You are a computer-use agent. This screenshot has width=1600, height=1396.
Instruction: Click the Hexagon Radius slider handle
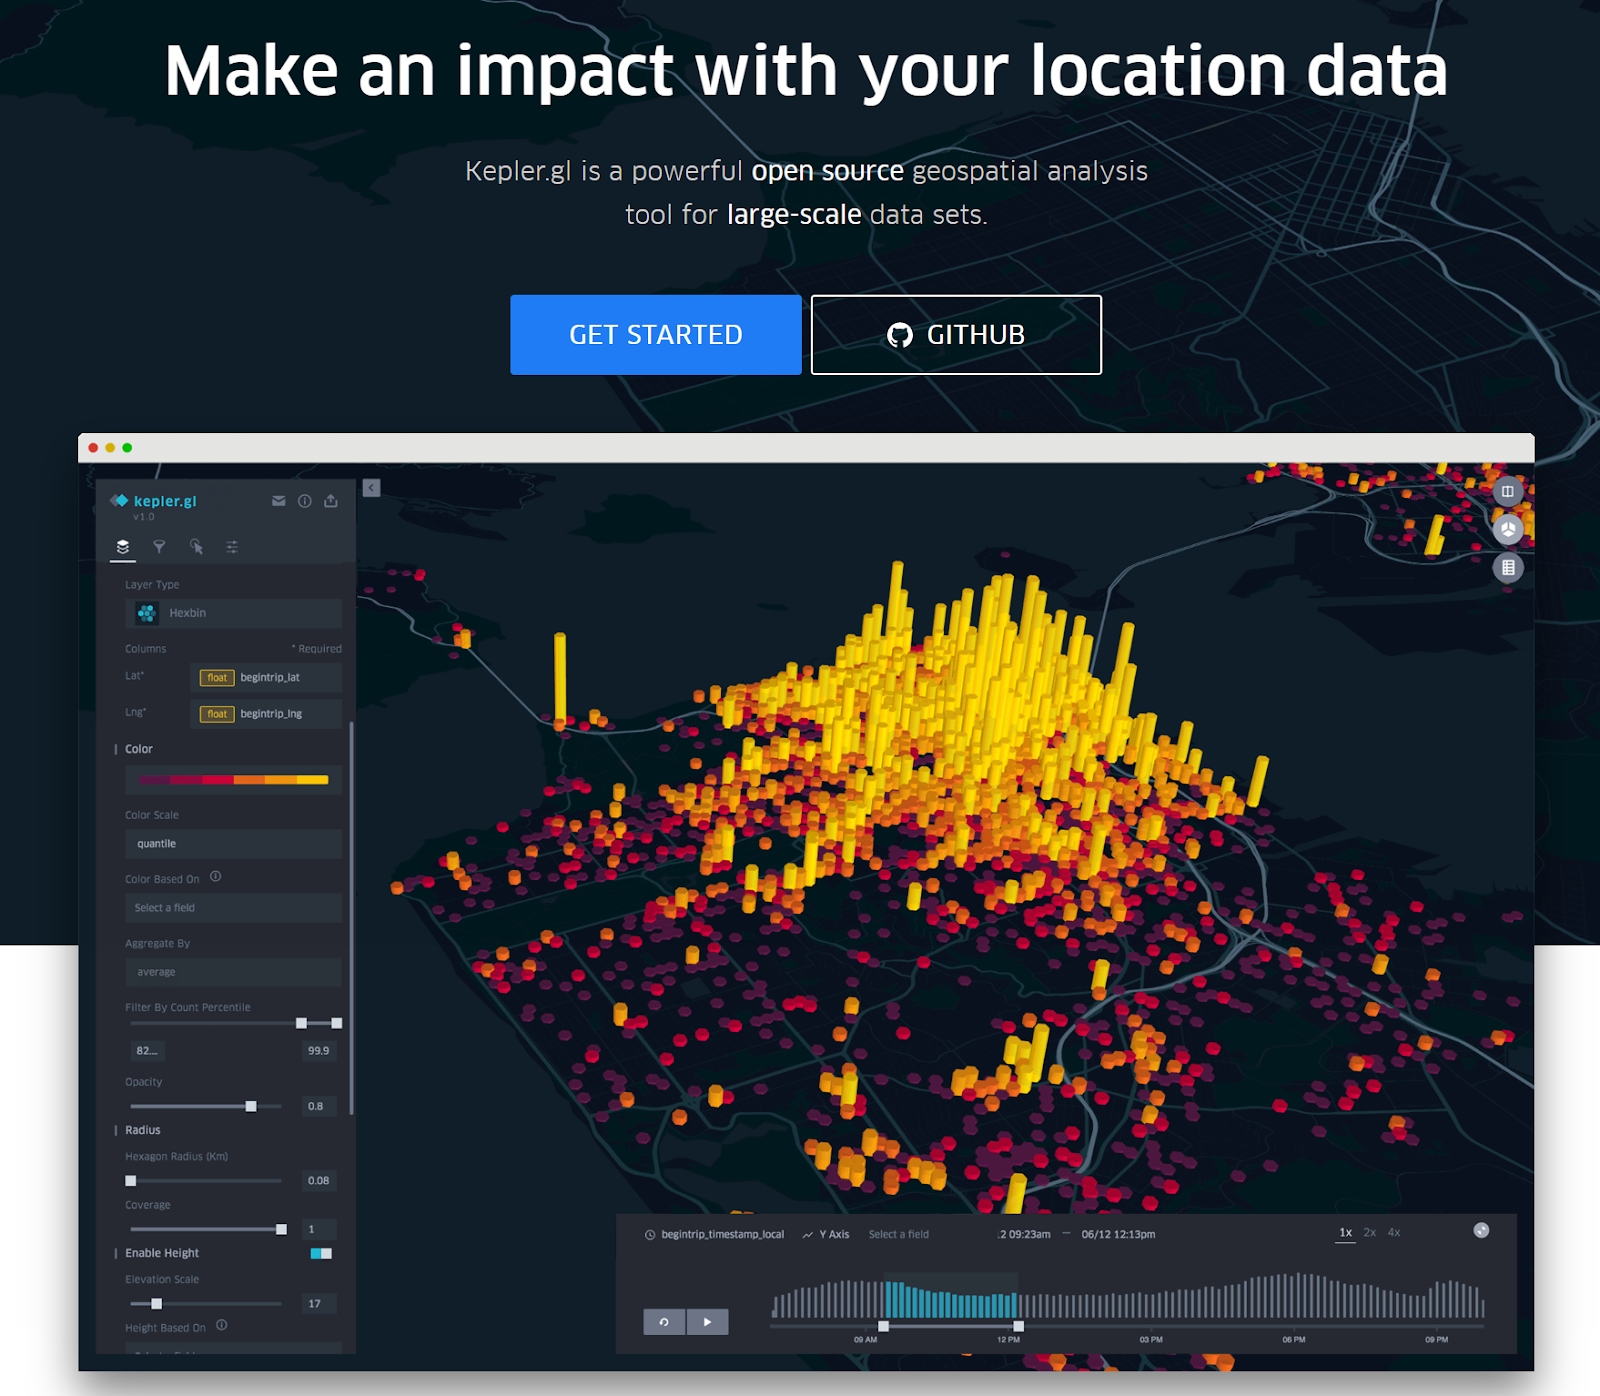point(131,1181)
